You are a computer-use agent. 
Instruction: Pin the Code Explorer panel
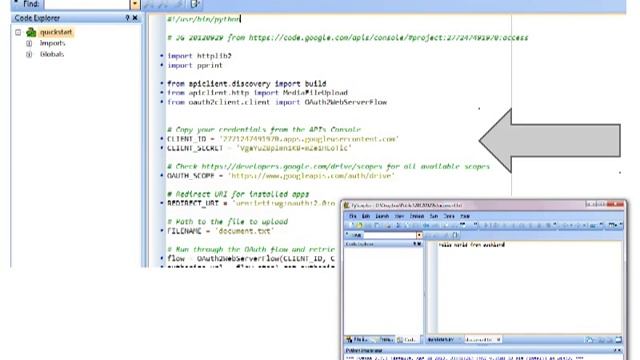[127, 18]
